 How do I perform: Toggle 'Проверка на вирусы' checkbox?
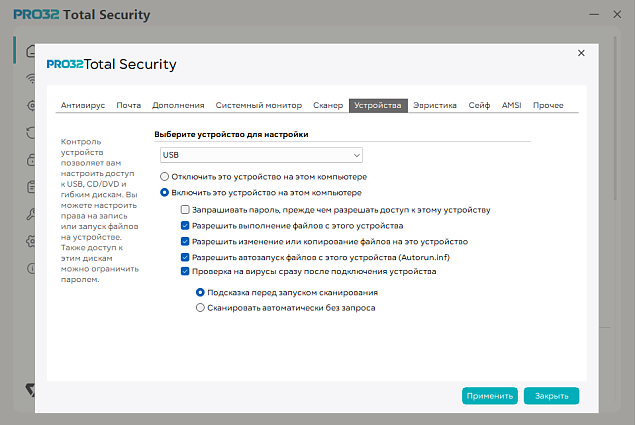[x=185, y=271]
